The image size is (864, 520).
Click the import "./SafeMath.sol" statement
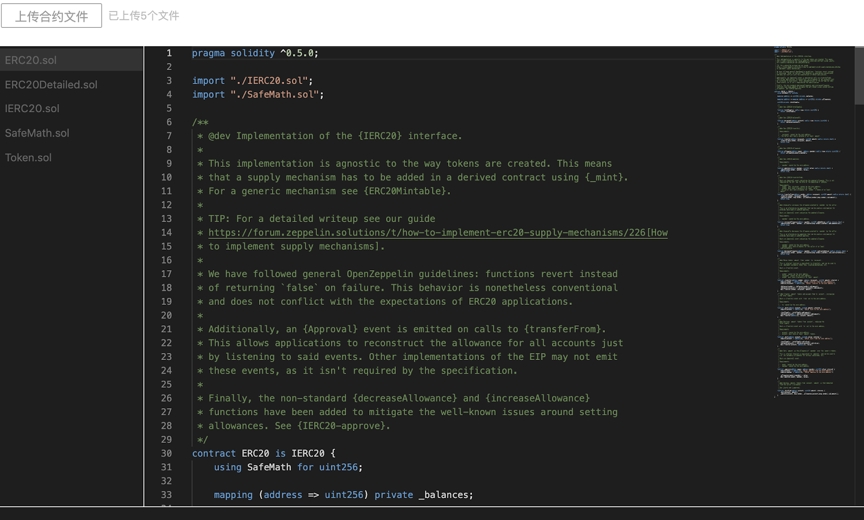coord(258,95)
